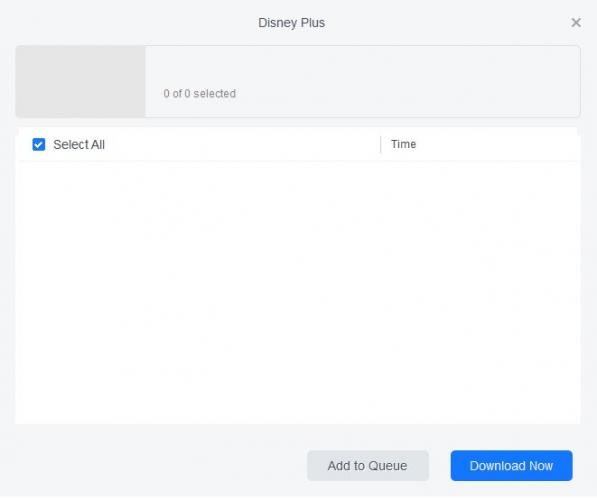Click the Add to Queue button

(x=368, y=465)
